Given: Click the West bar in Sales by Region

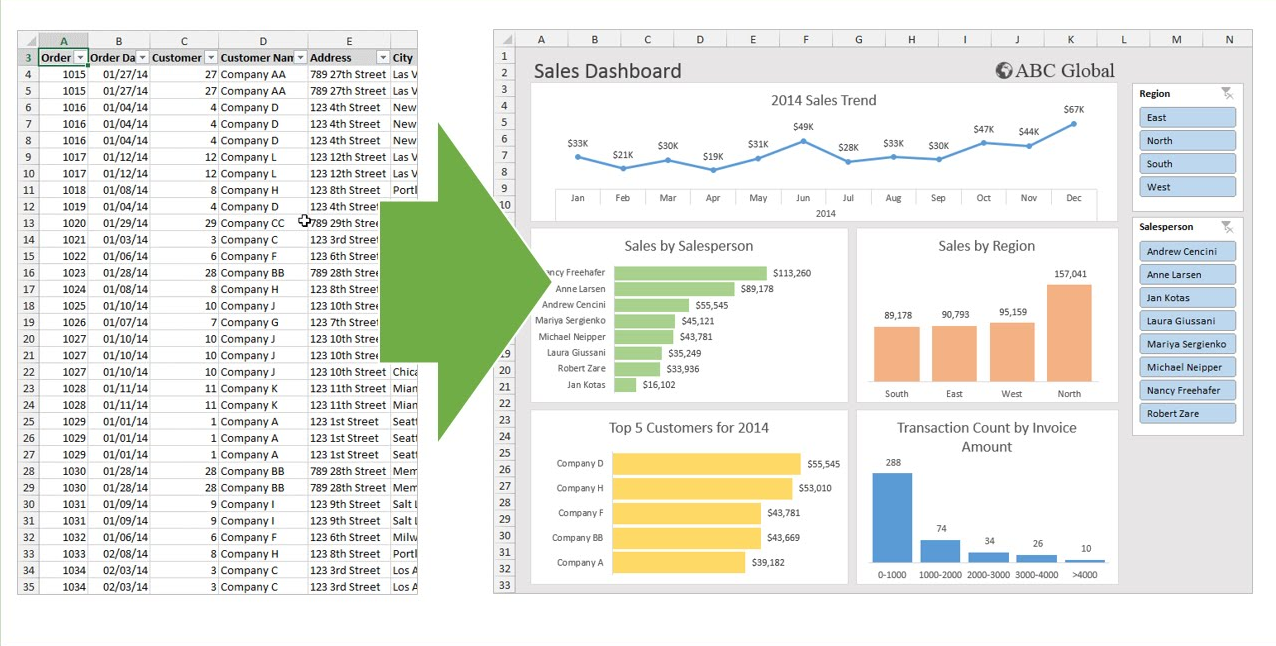Looking at the screenshot, I should [1012, 352].
